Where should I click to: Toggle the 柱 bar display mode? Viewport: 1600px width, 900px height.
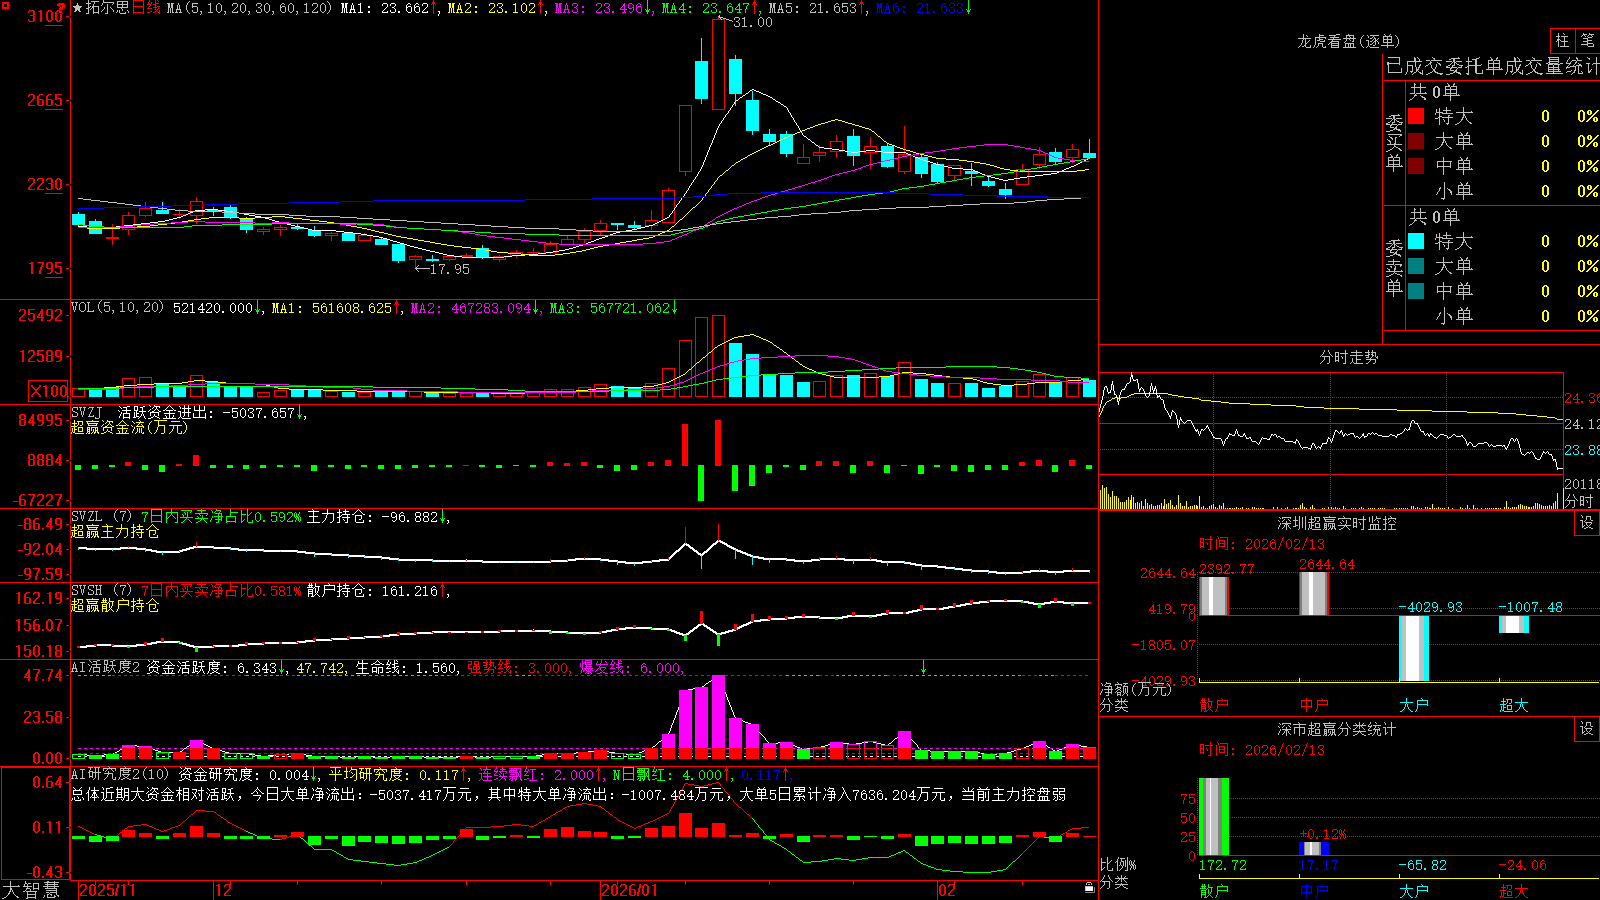[1562, 41]
